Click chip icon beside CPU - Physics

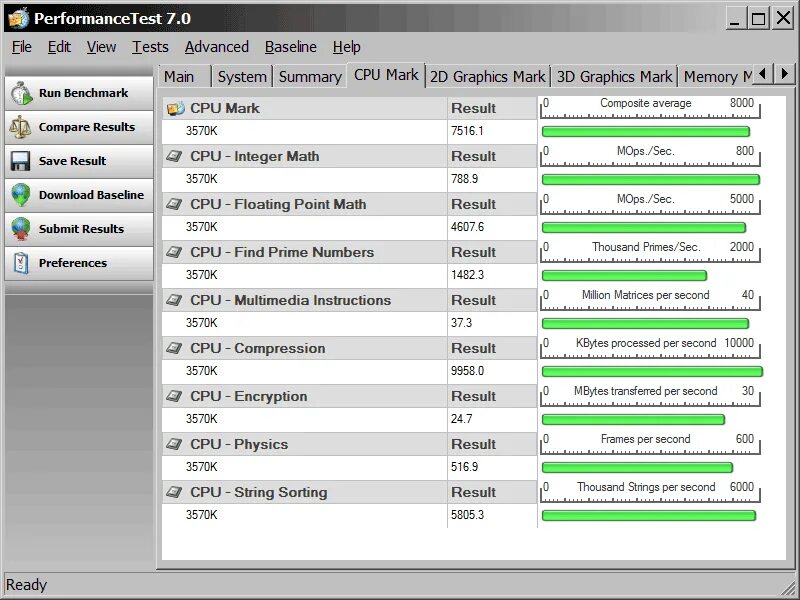pos(174,444)
